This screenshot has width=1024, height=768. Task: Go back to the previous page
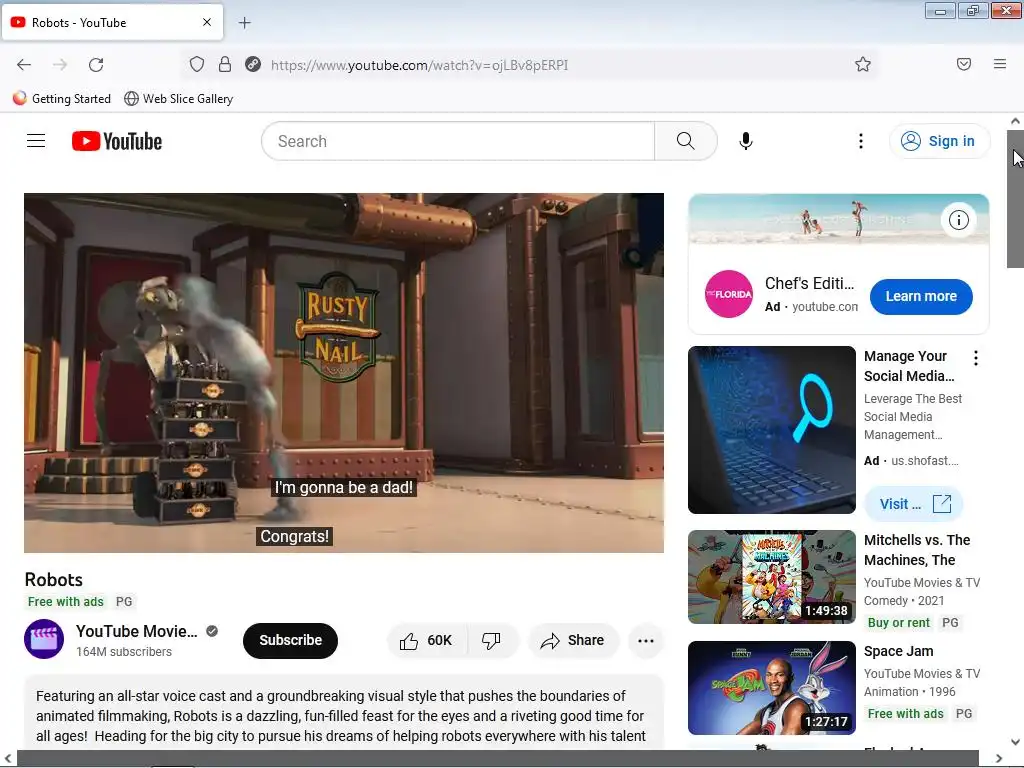coord(24,65)
